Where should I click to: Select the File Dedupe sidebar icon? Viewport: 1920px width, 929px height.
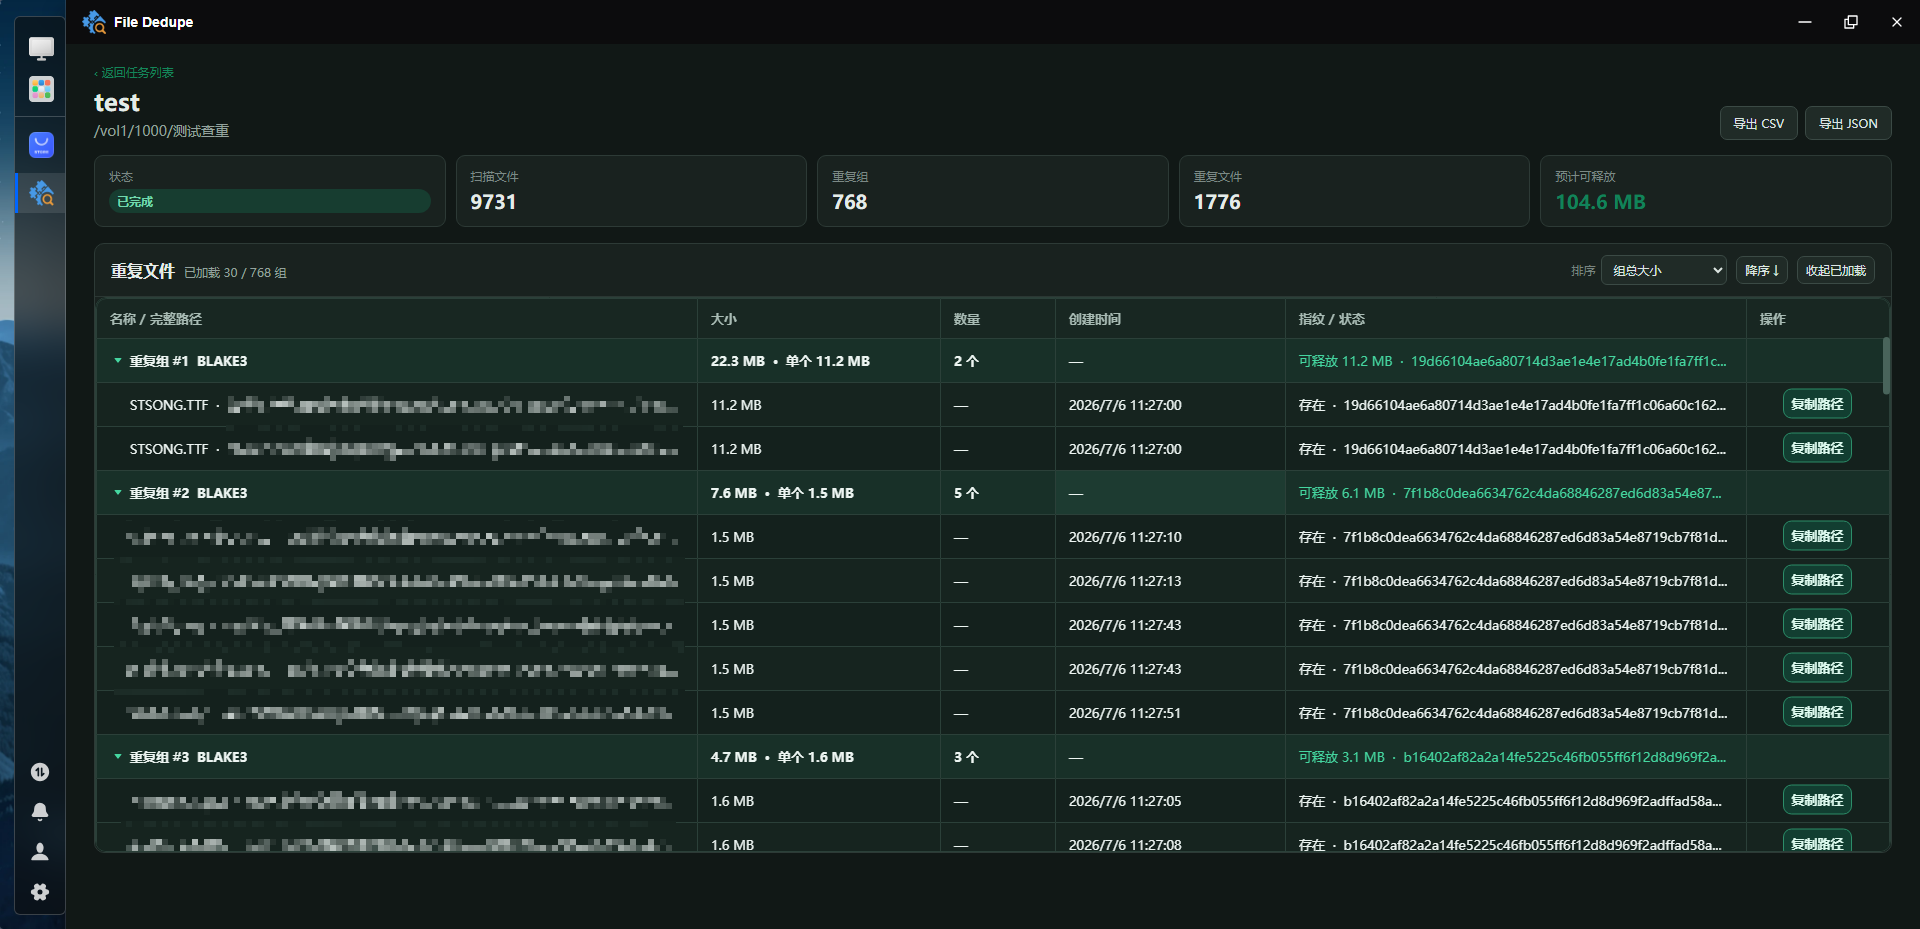coord(41,193)
